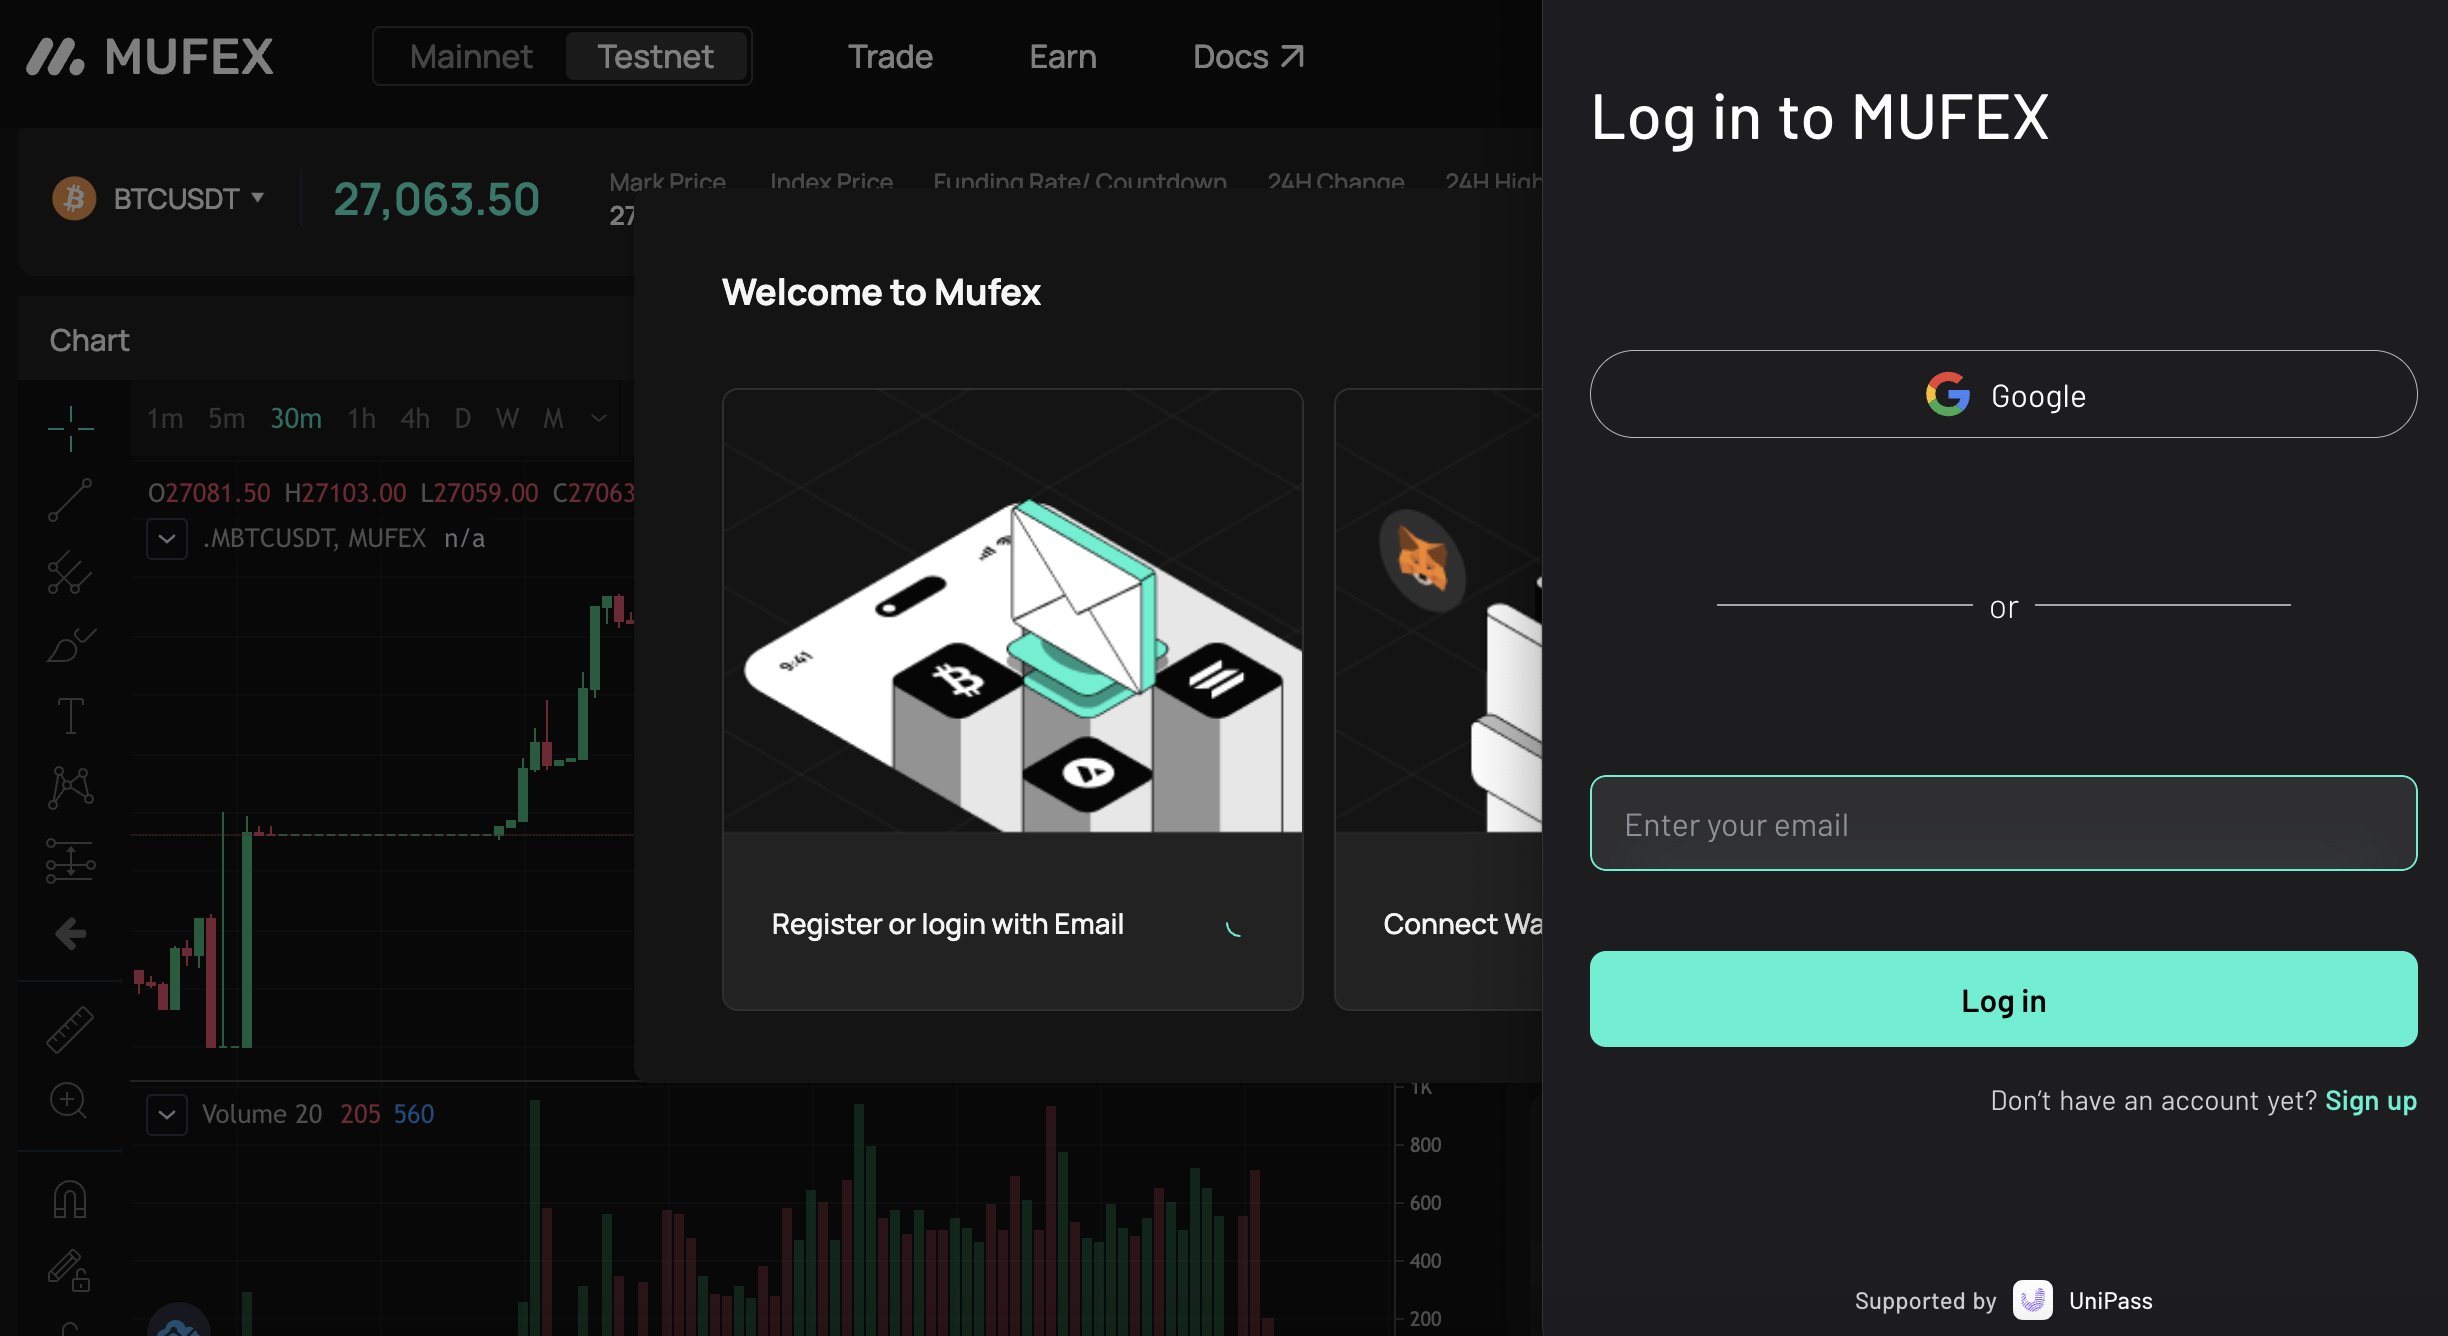Switch to Mainnet
Viewport: 2448px width, 1336px height.
coord(471,56)
